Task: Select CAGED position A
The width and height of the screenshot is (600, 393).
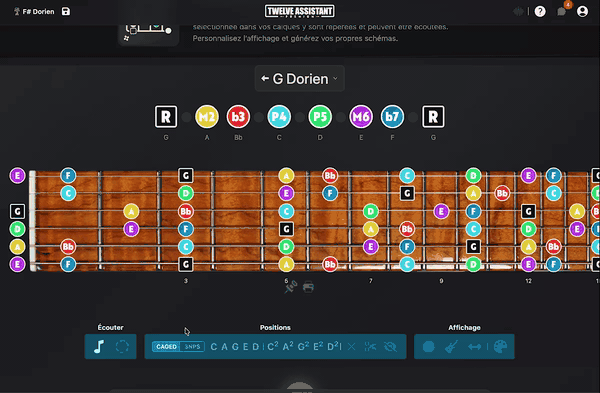Action: 224,347
